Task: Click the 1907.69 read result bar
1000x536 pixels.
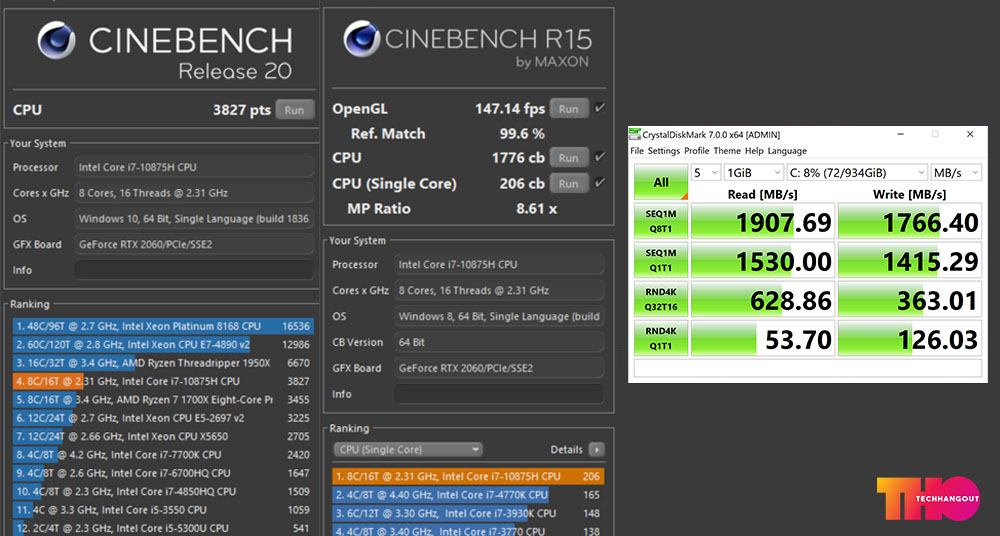Action: click(763, 221)
